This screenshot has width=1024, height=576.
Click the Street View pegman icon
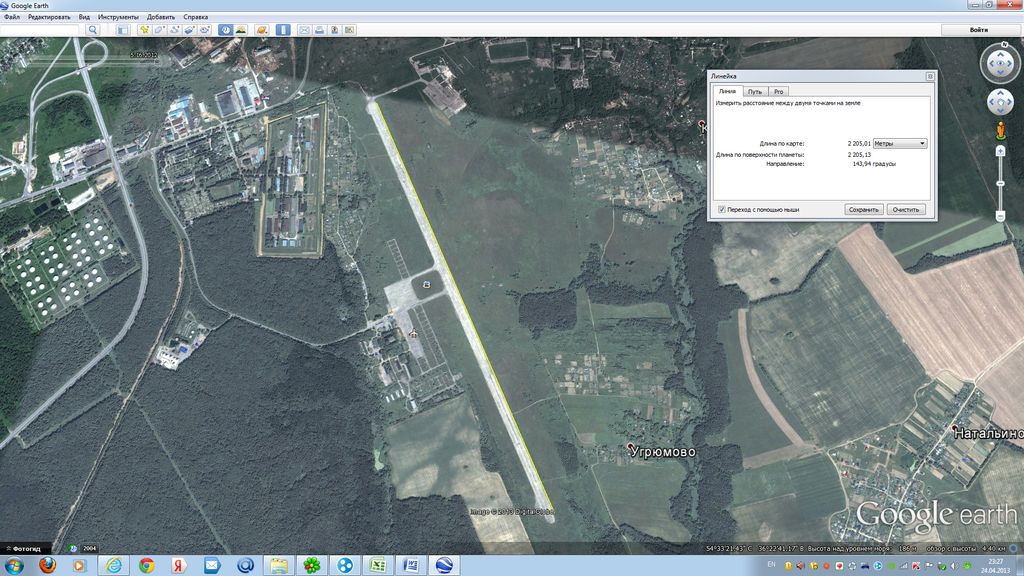(x=1000, y=131)
